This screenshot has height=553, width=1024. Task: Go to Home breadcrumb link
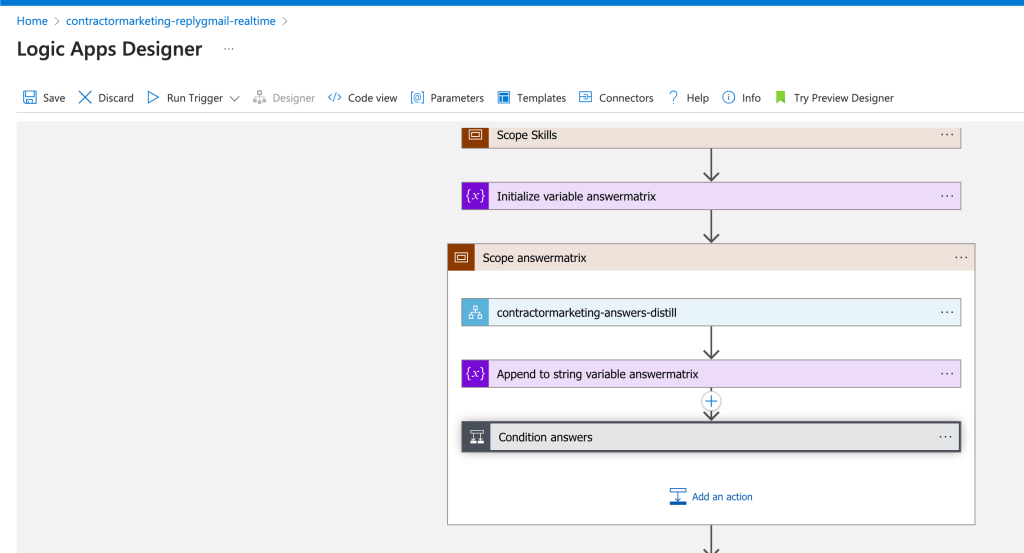32,21
